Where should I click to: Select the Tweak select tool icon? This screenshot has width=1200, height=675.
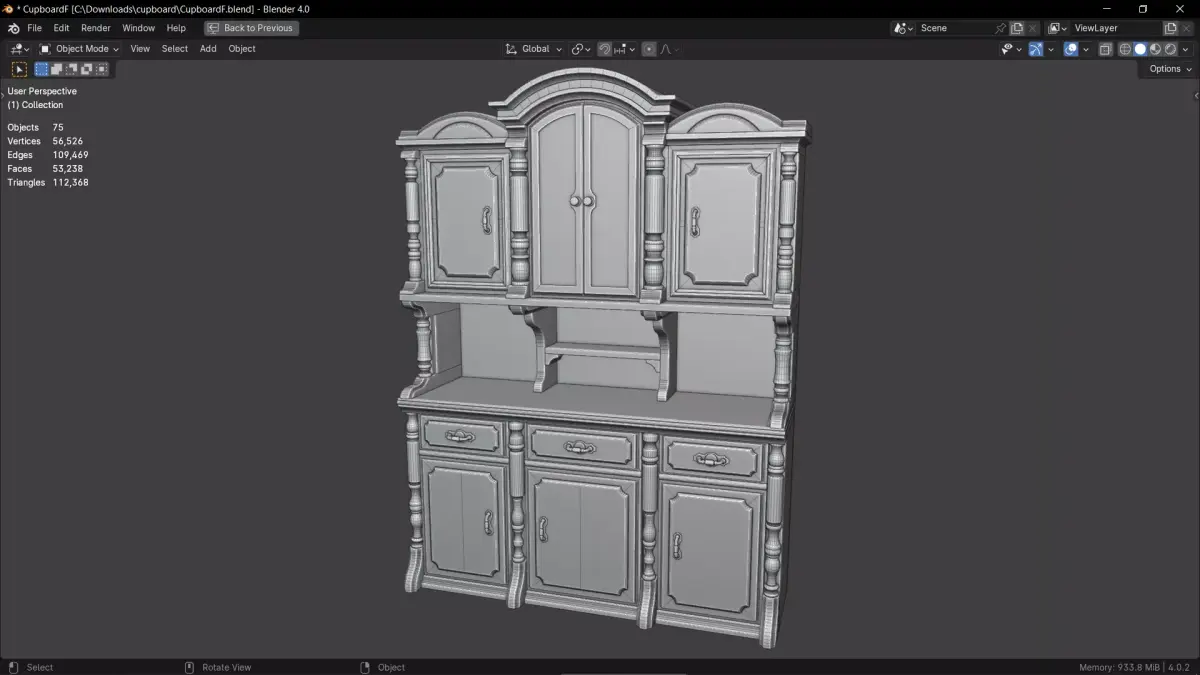coord(19,69)
